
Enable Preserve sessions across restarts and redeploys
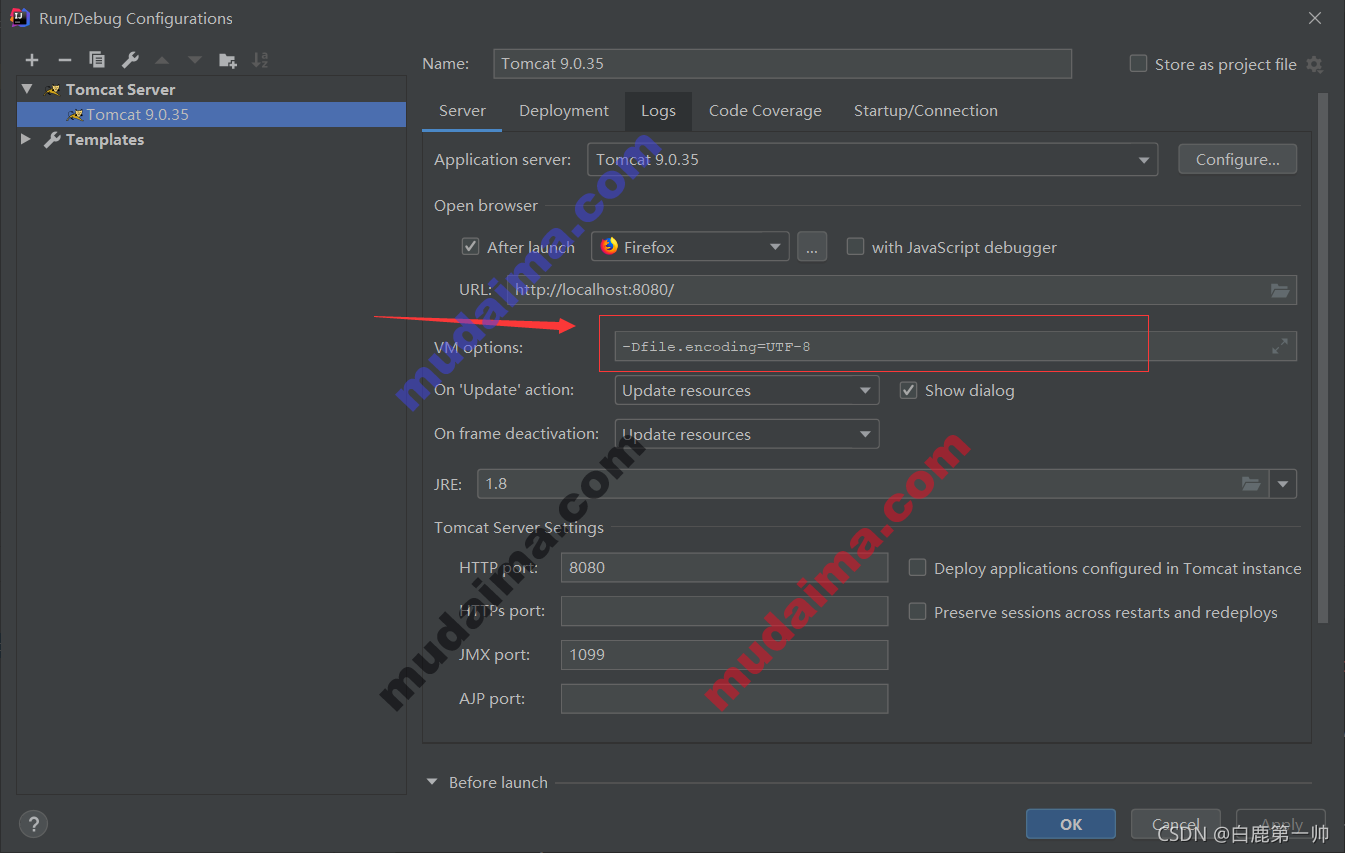pyautogui.click(x=917, y=612)
